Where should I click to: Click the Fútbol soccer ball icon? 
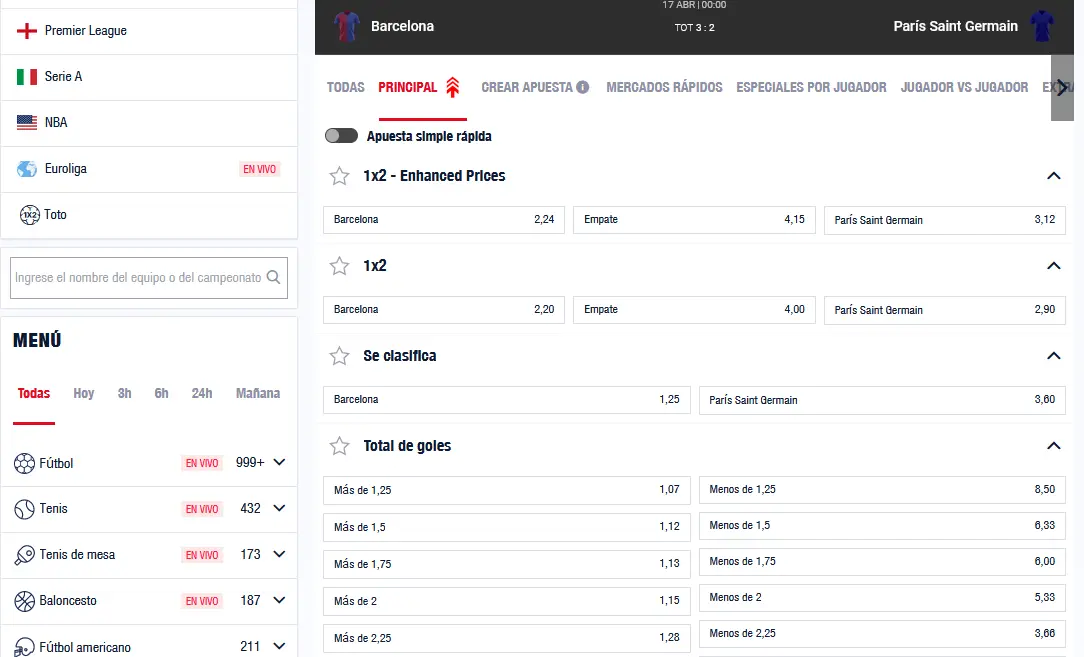coord(24,463)
